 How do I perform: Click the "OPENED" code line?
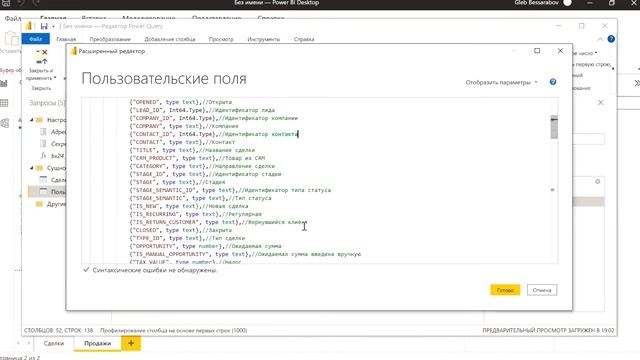point(180,102)
